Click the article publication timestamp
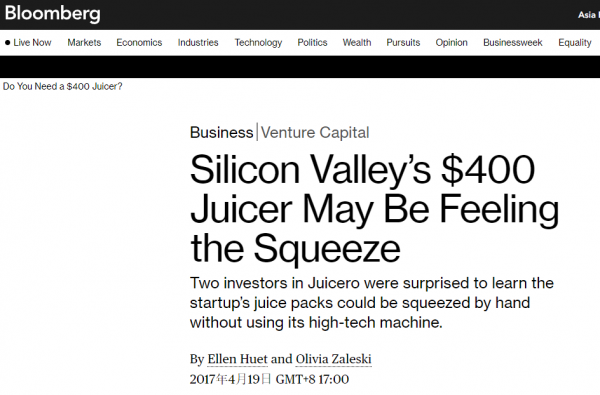600x395 pixels. pos(269,379)
